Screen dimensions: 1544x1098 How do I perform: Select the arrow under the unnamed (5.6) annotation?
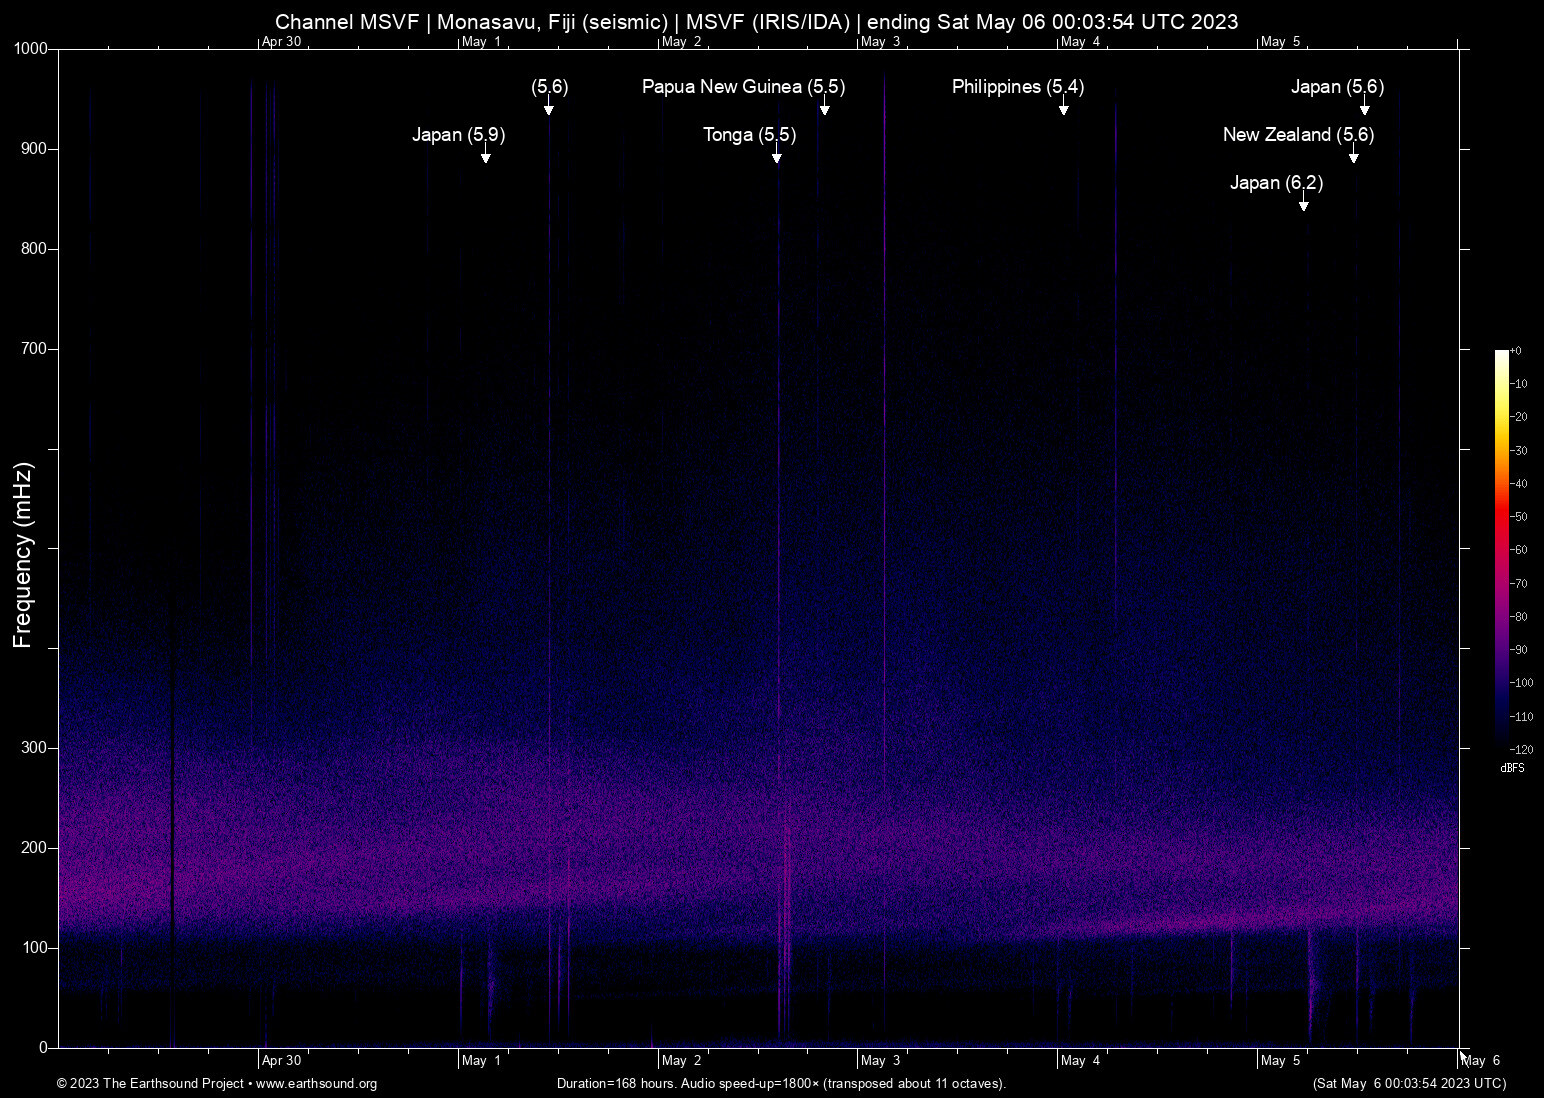click(x=549, y=108)
